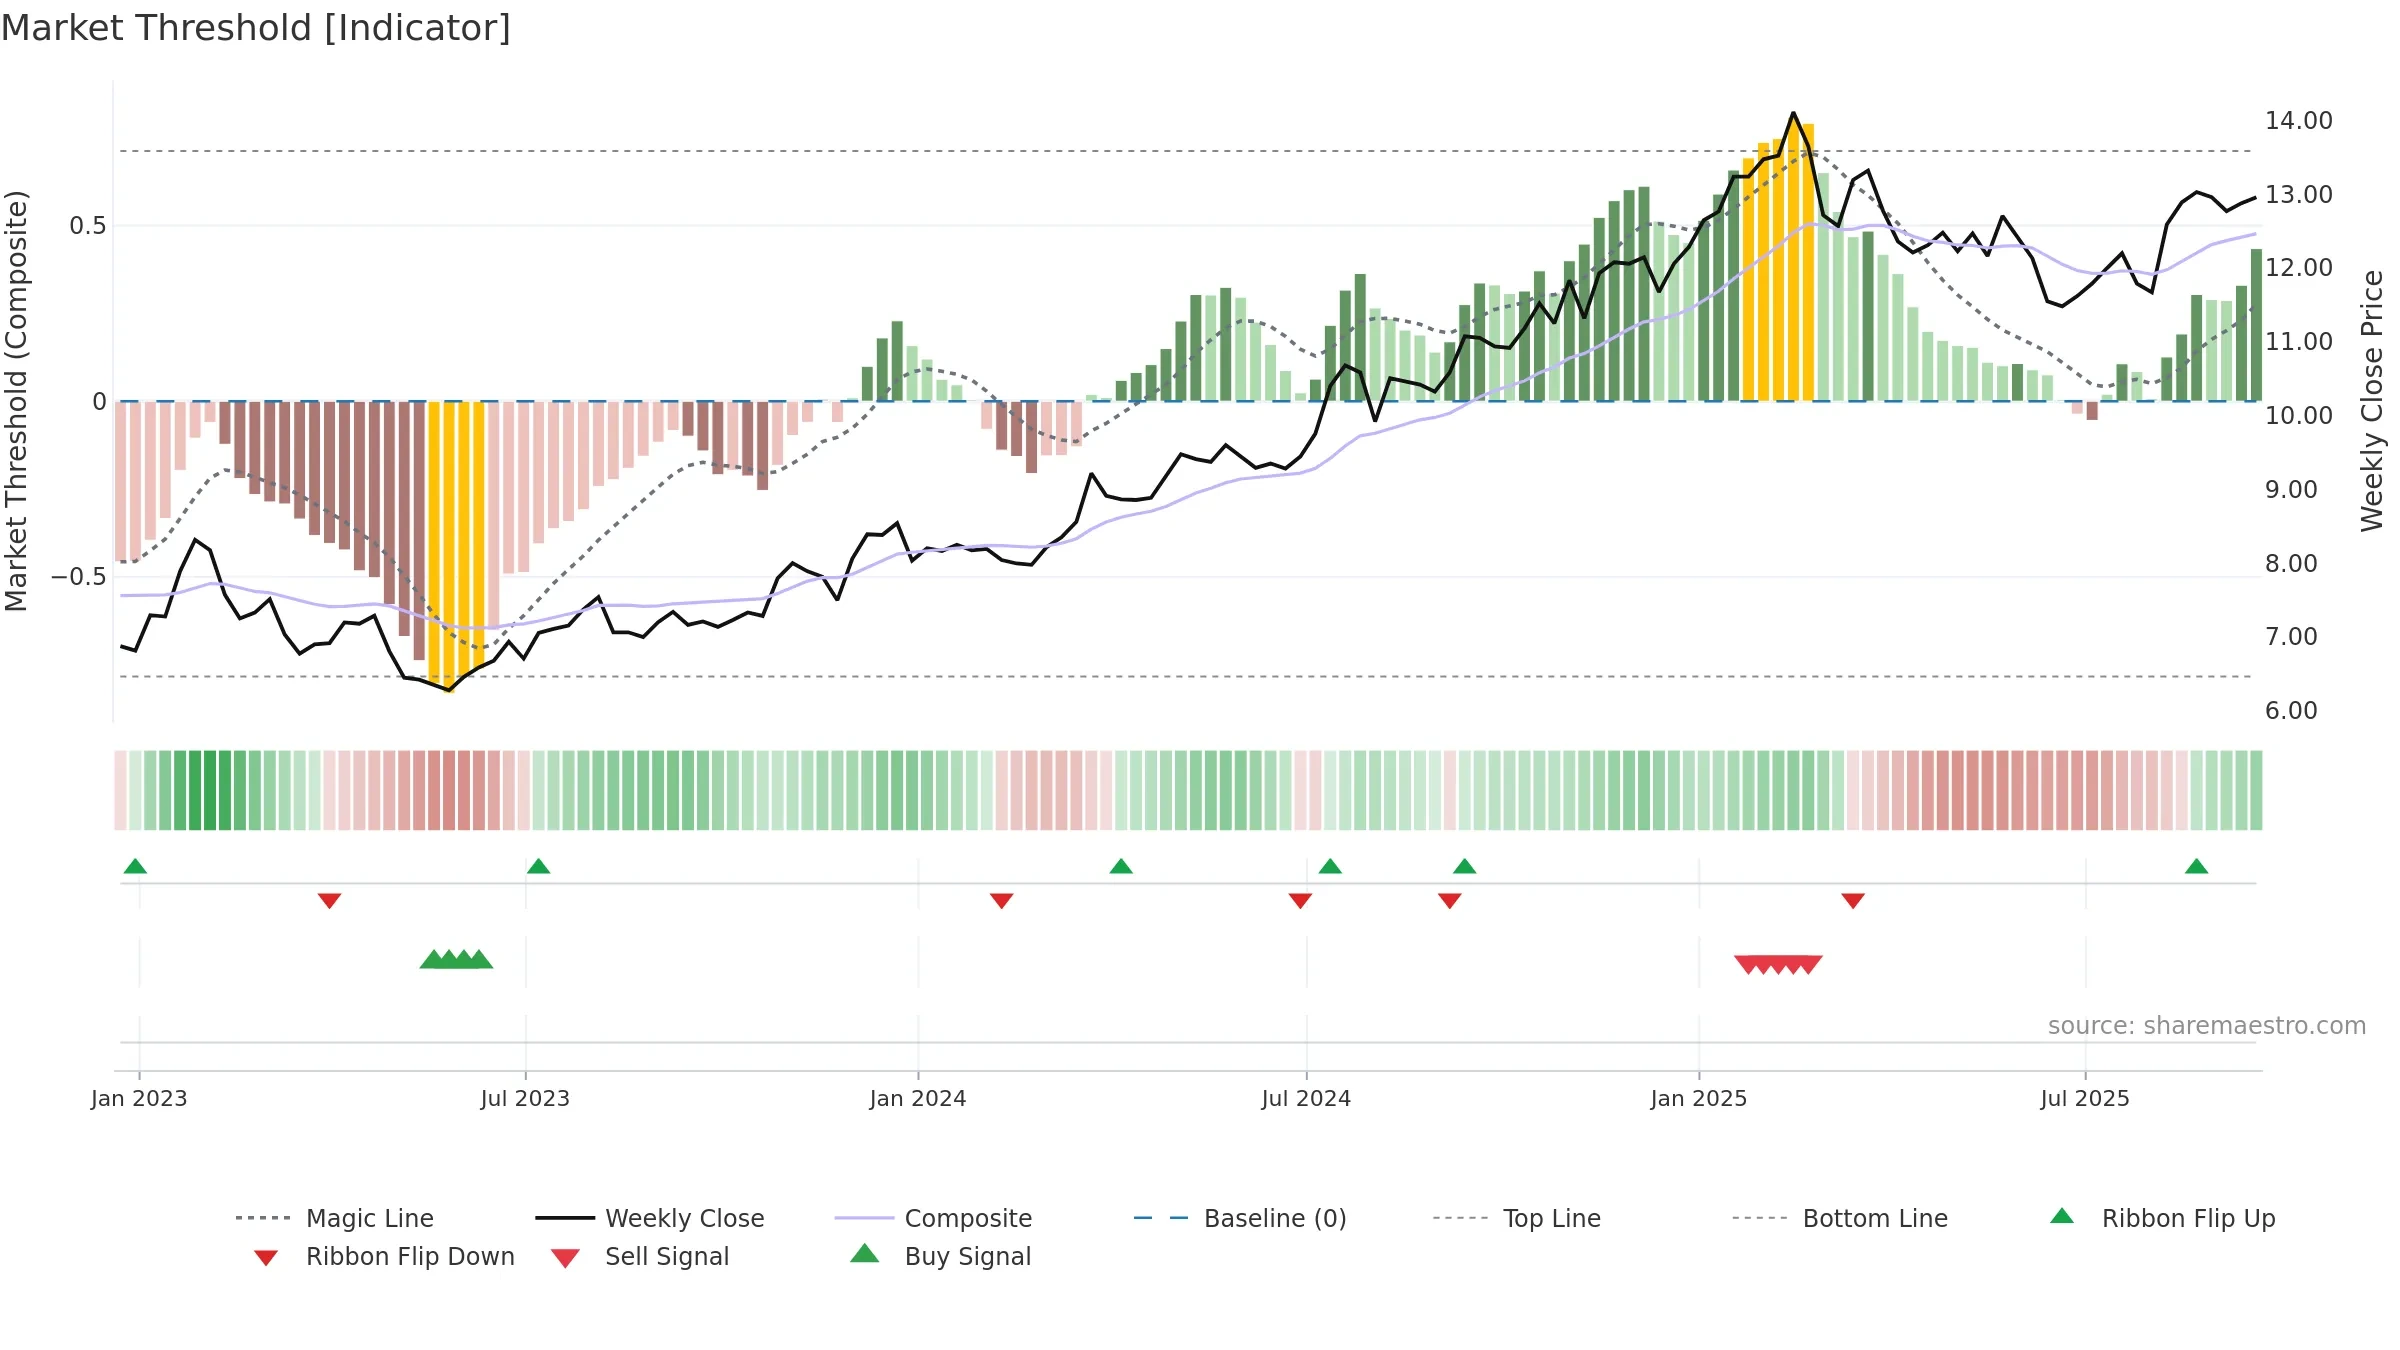Toggle the Ribbon Flip Up legend entry

(2163, 1218)
